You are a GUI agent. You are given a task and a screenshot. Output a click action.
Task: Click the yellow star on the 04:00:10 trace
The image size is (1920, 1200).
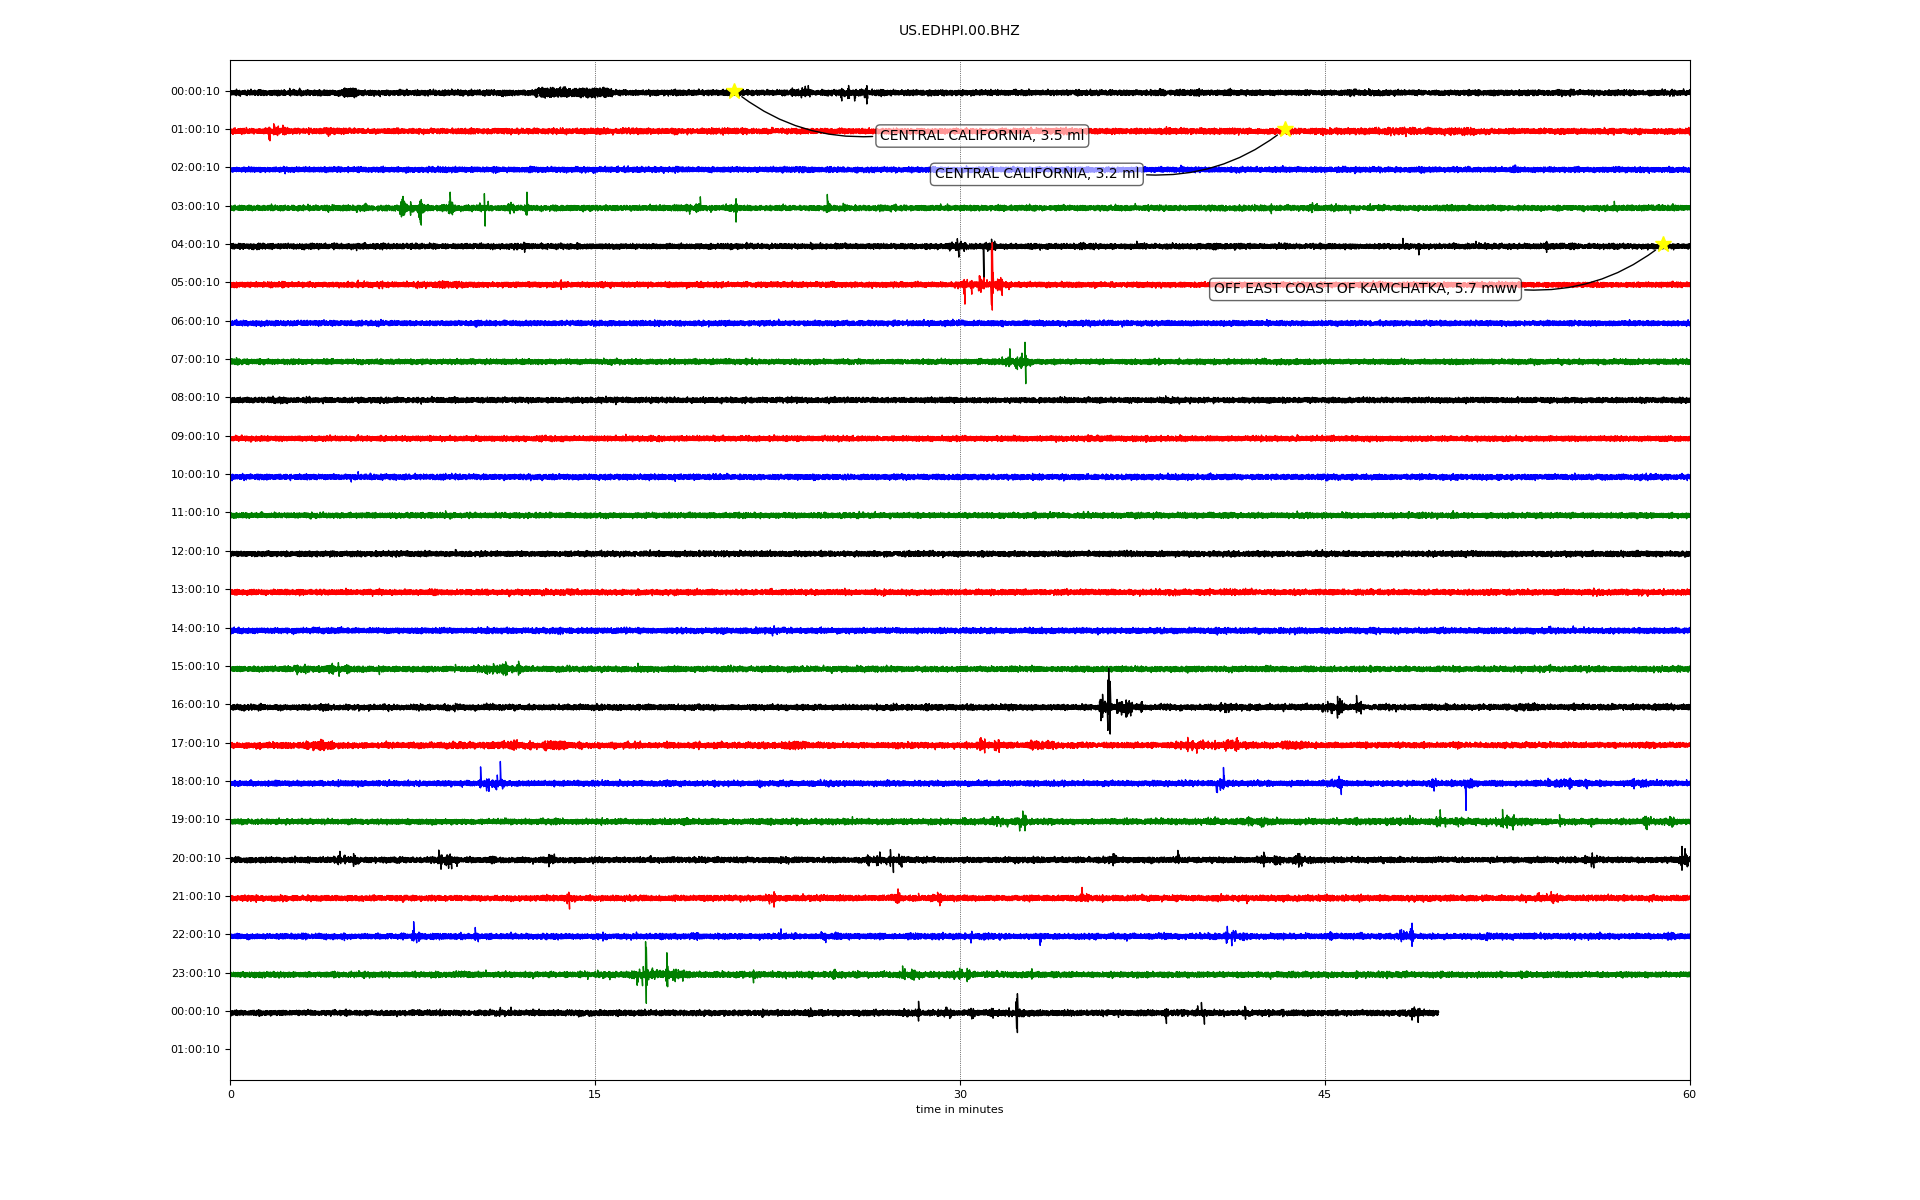[x=1663, y=244]
